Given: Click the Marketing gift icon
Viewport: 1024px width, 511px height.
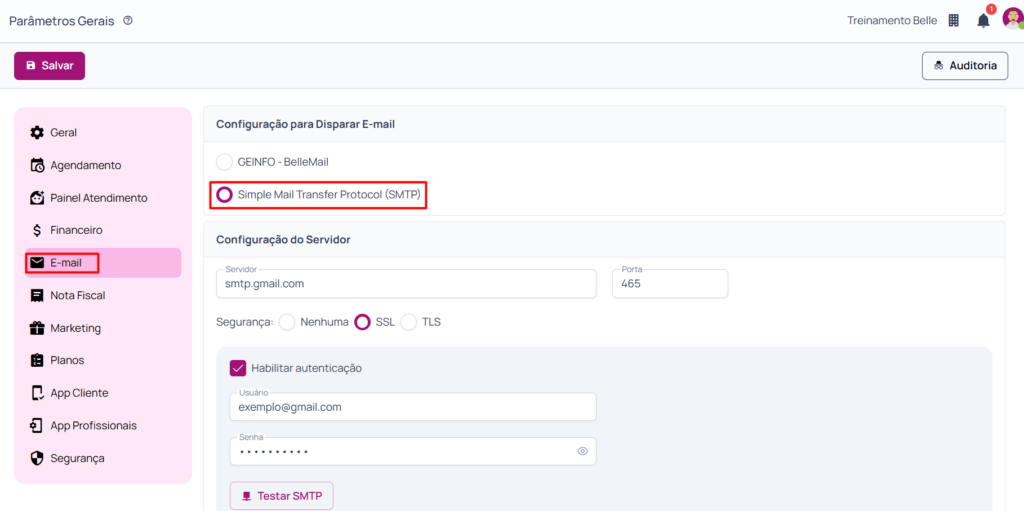Looking at the screenshot, I should tap(37, 328).
